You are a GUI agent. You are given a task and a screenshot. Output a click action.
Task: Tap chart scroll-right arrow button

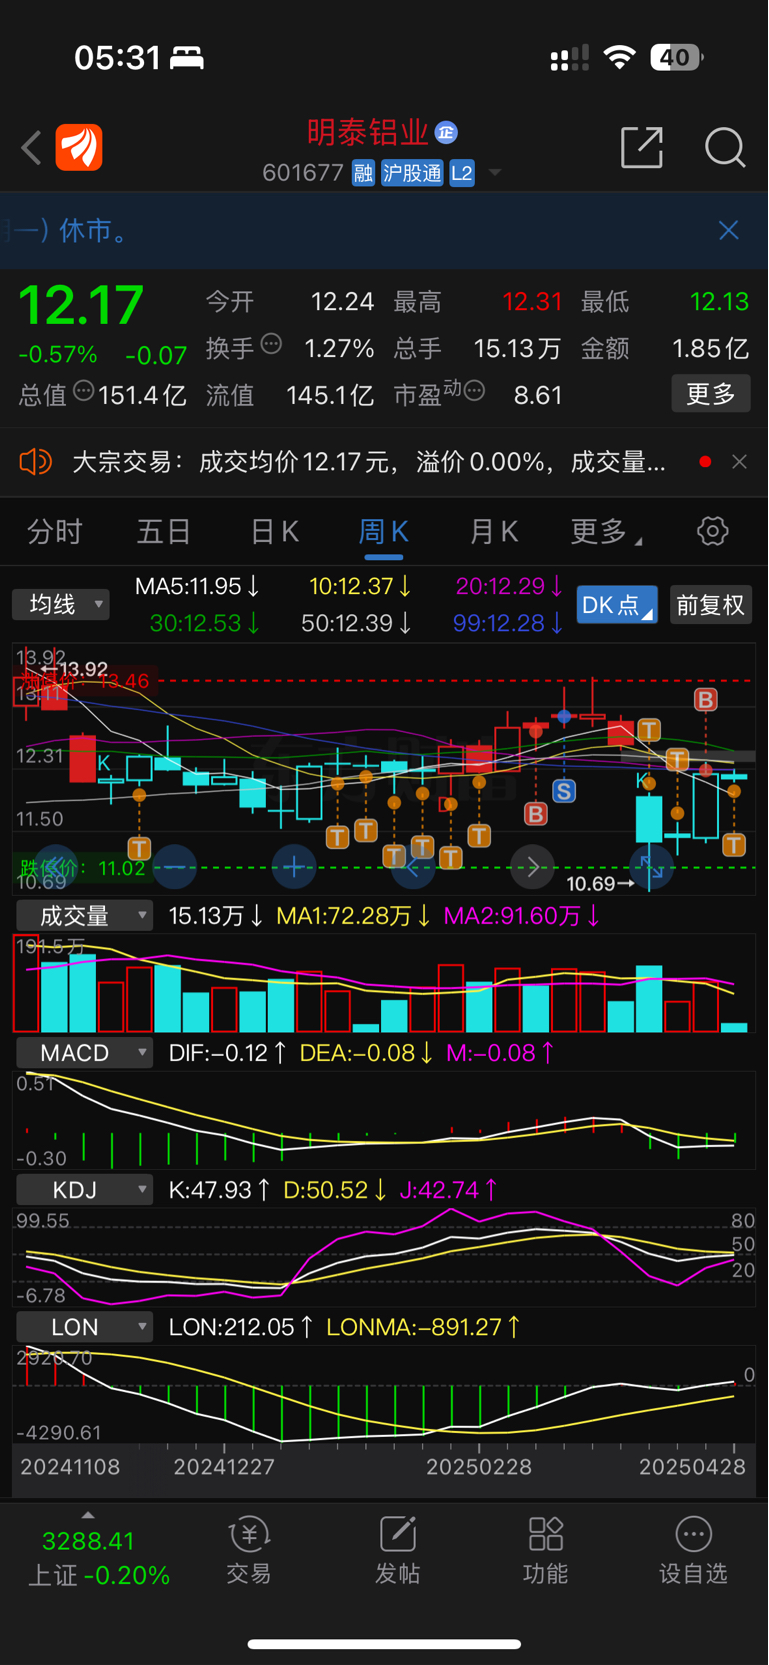(532, 867)
